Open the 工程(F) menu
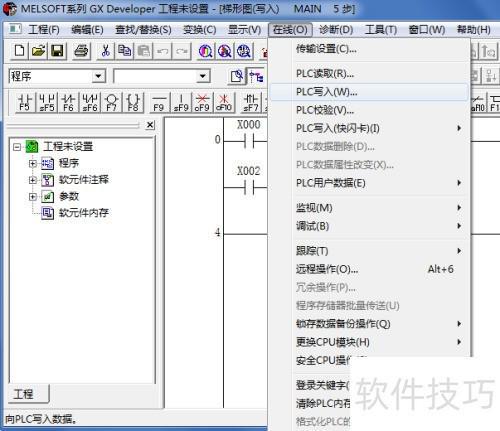Screen dimensions: 500x431 pos(44,30)
